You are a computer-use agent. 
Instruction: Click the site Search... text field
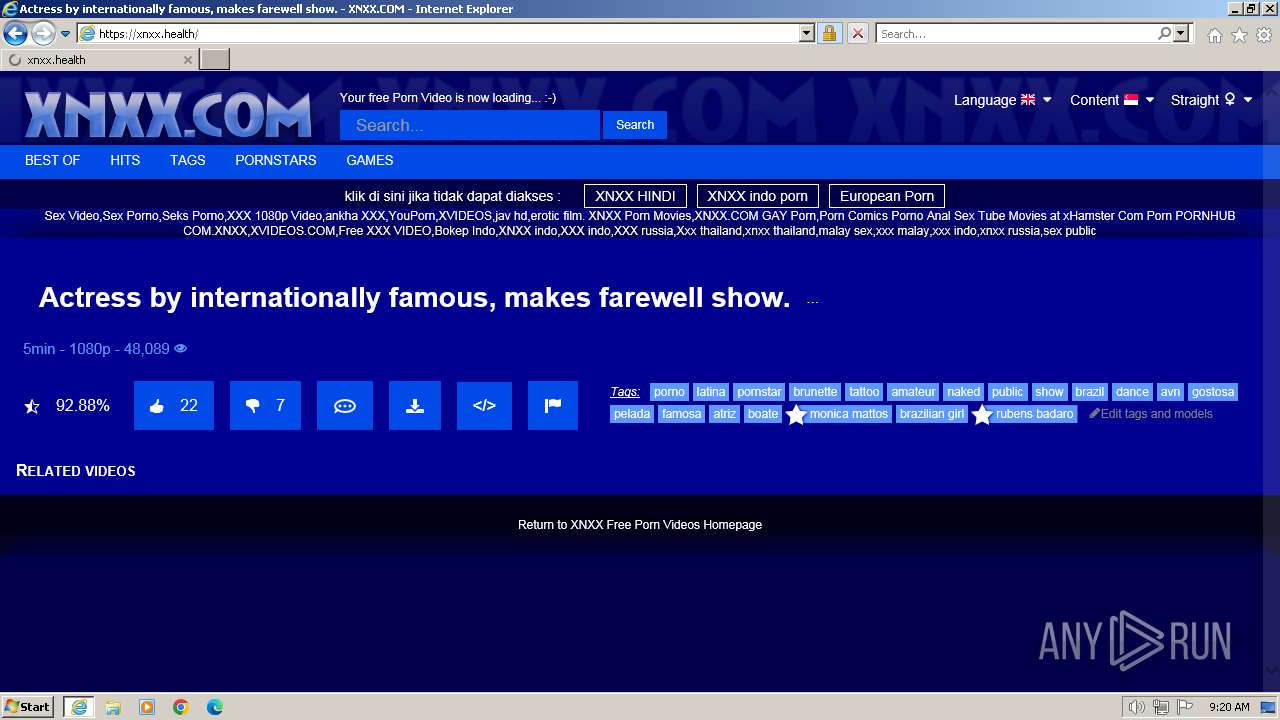pyautogui.click(x=470, y=125)
